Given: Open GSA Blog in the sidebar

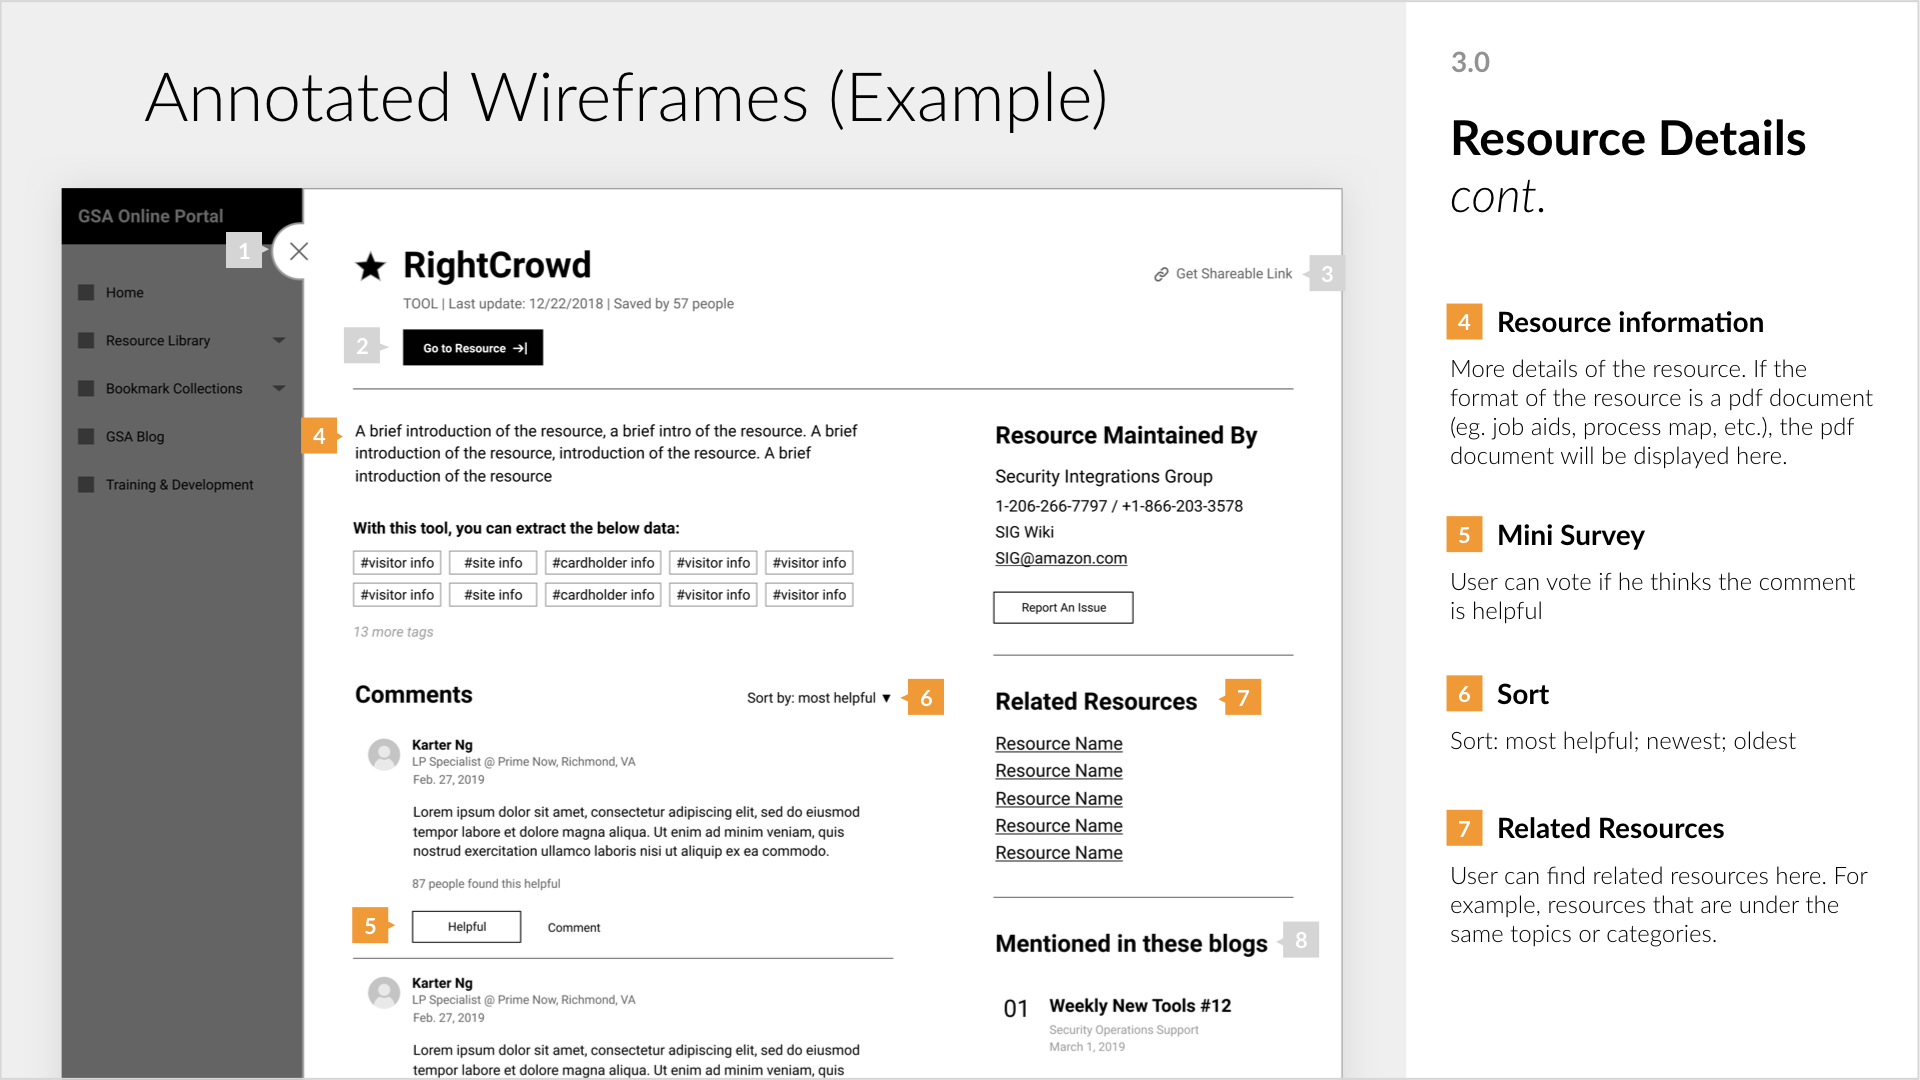Looking at the screenshot, I should [x=135, y=436].
